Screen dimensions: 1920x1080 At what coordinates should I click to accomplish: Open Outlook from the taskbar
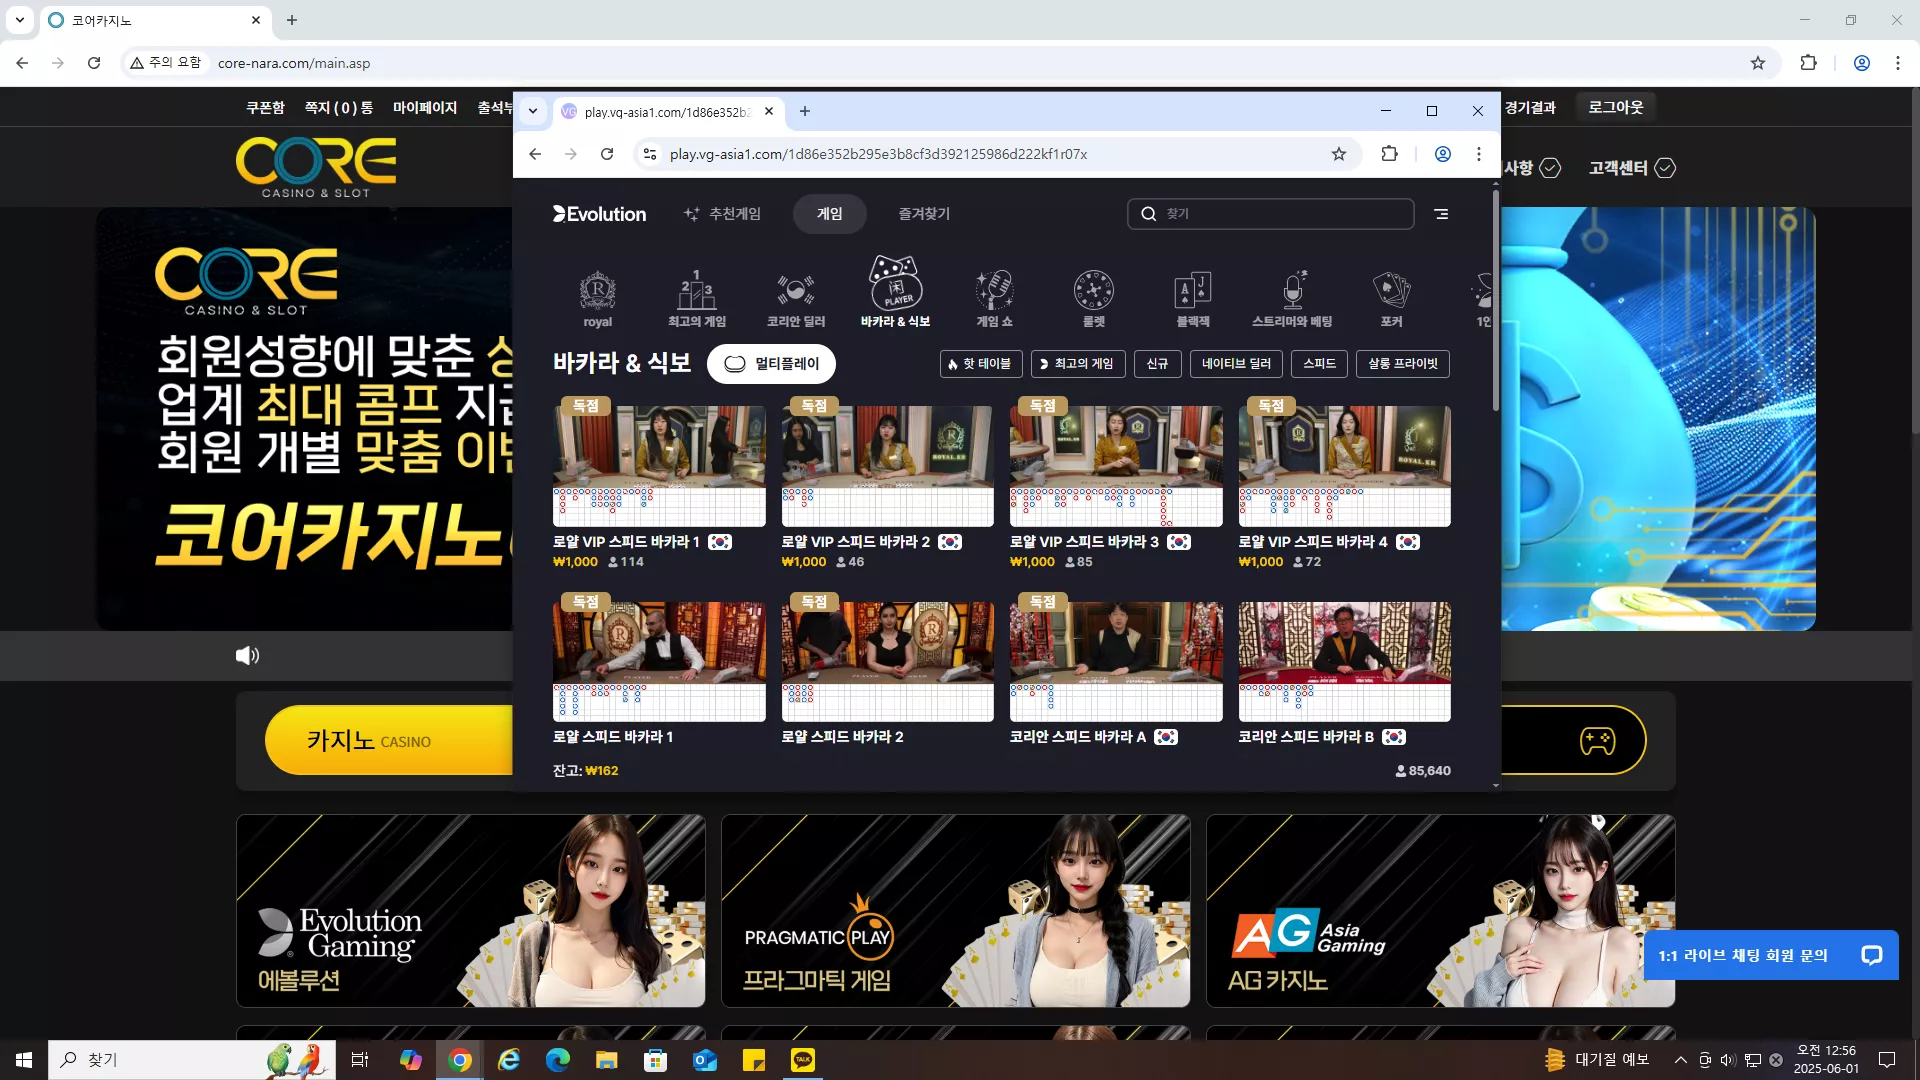click(x=705, y=1060)
